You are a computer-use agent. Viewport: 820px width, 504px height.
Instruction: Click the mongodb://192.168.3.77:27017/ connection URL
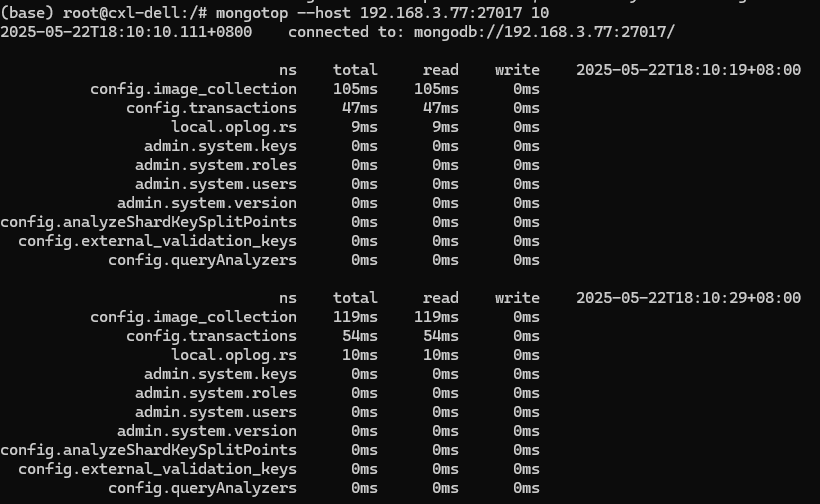[x=544, y=32]
